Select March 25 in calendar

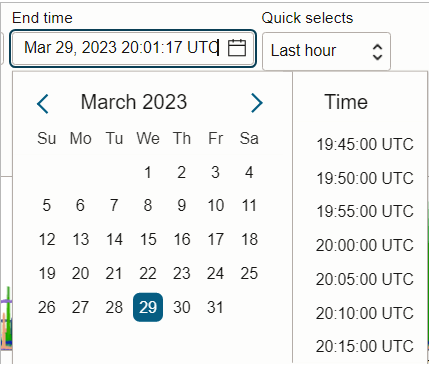[249, 273]
